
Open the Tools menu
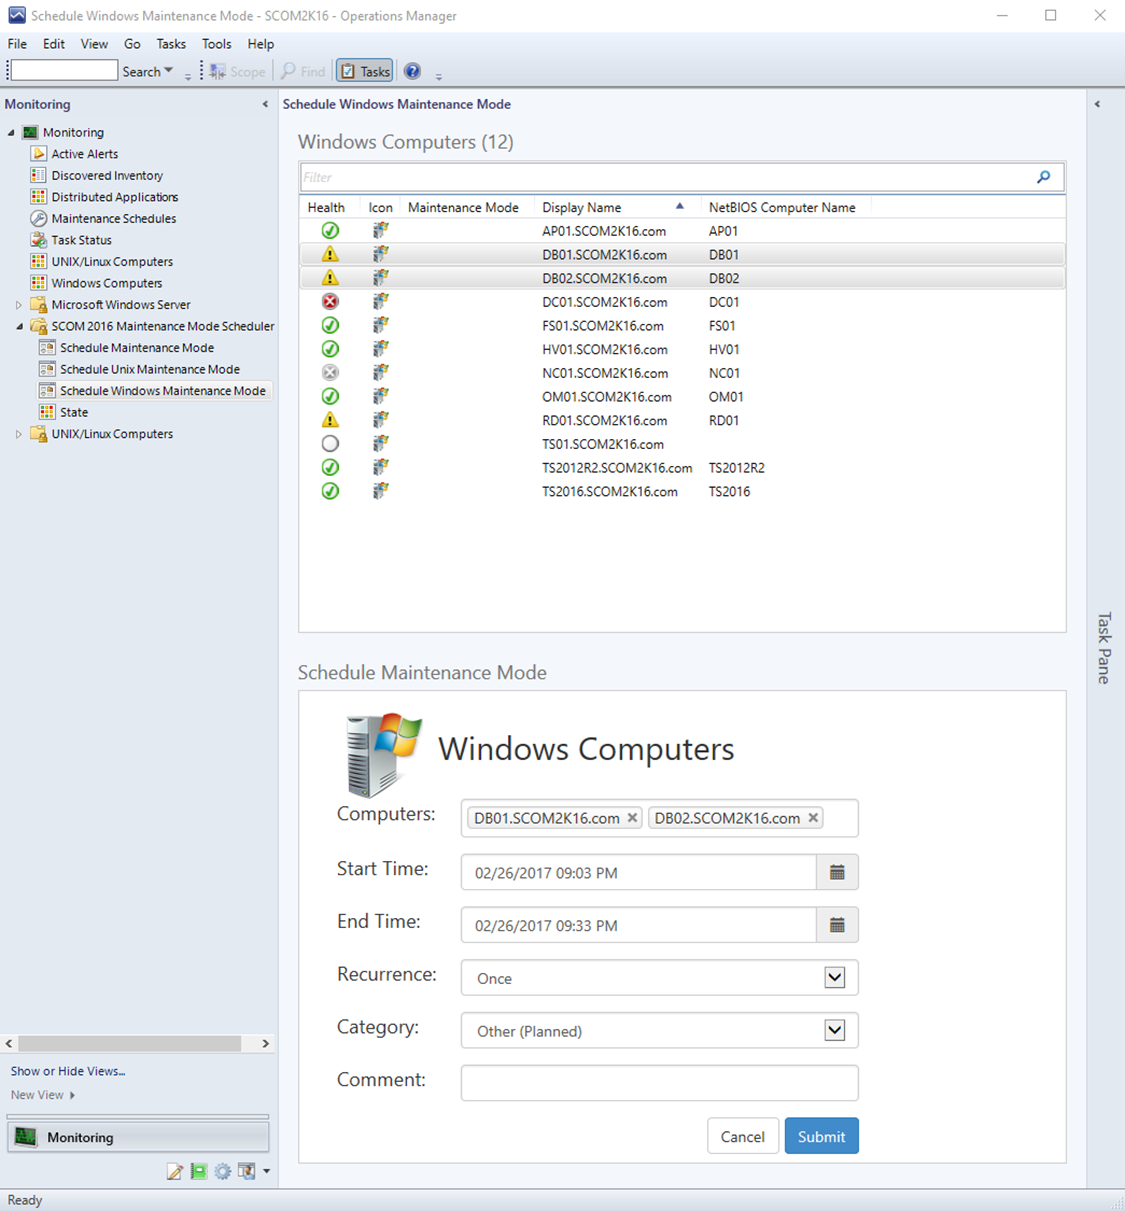(x=217, y=44)
